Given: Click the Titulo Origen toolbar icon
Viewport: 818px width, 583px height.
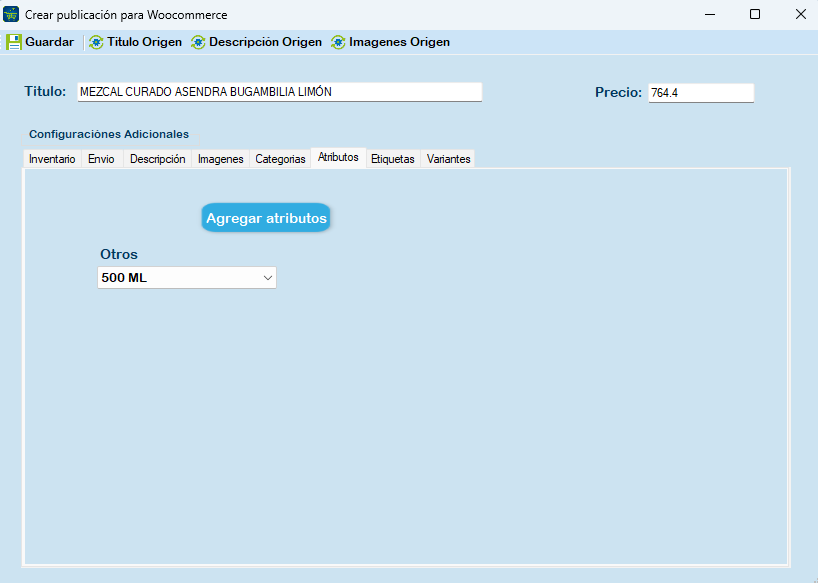Looking at the screenshot, I should click(96, 42).
